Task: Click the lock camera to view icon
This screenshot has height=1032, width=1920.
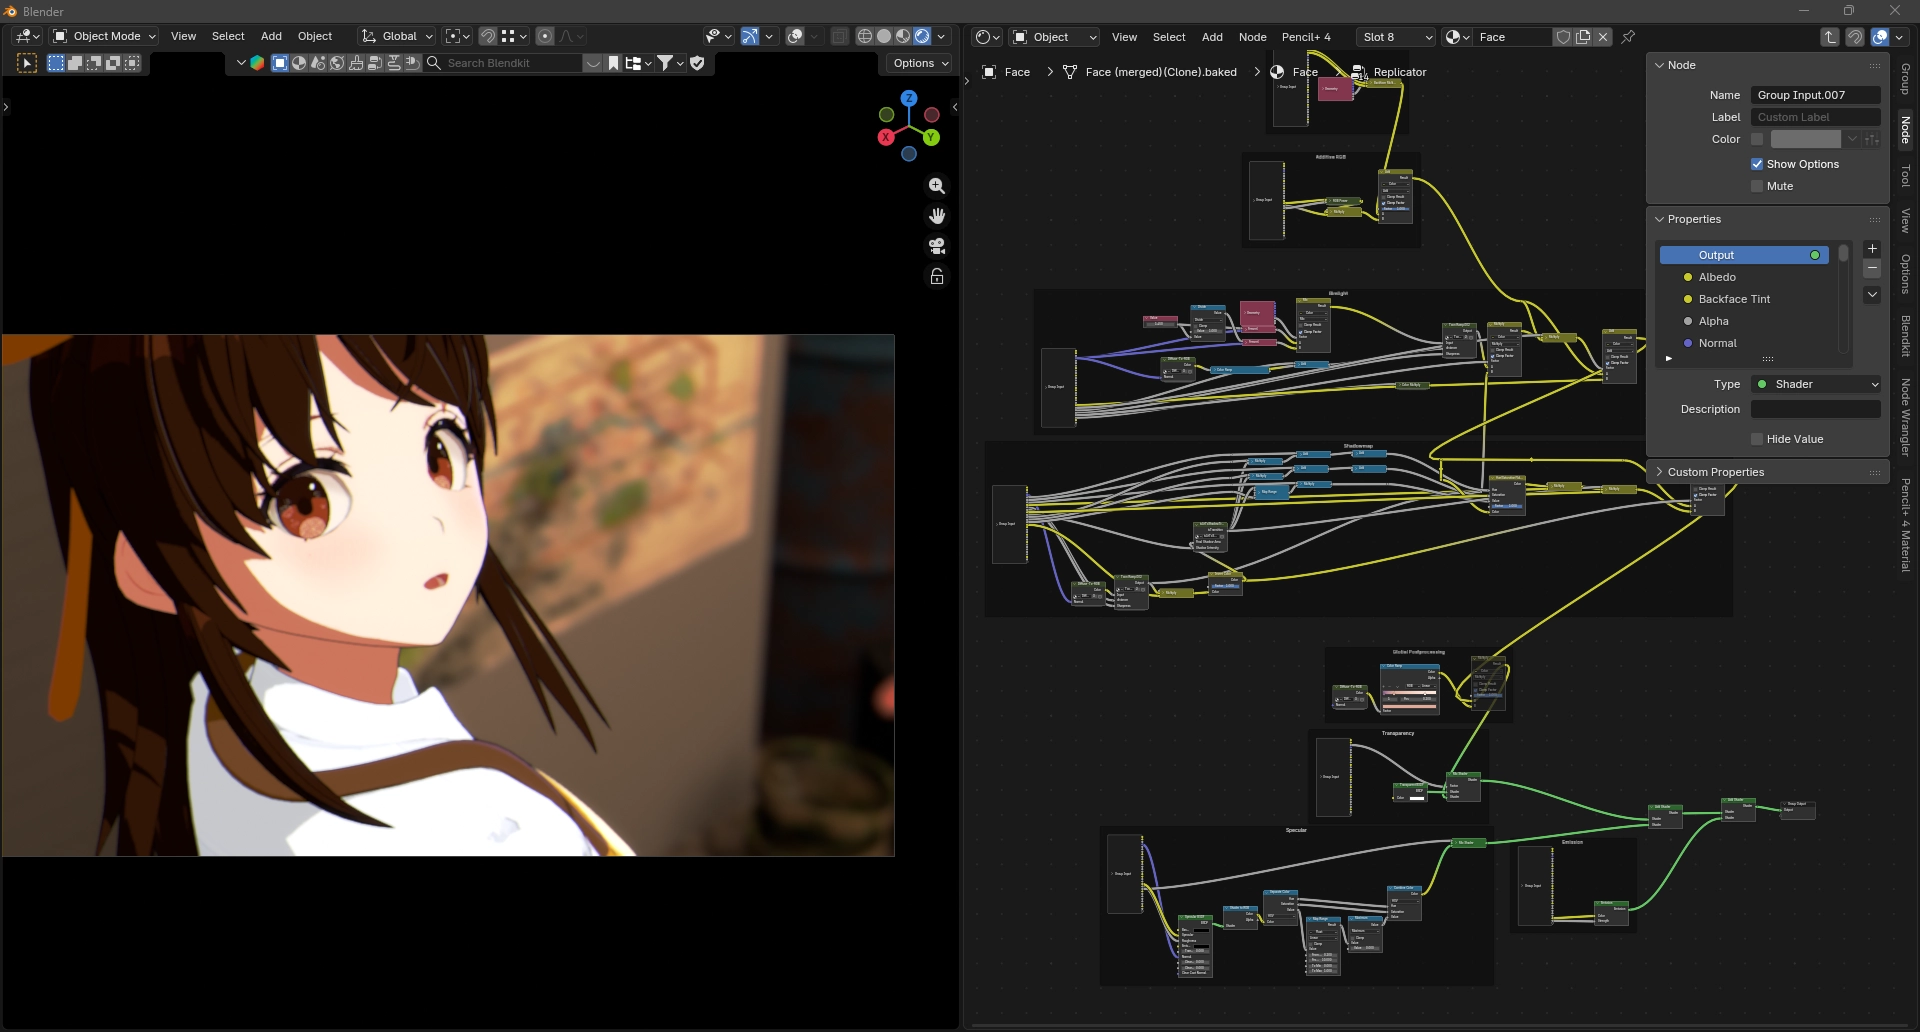Action: (937, 276)
